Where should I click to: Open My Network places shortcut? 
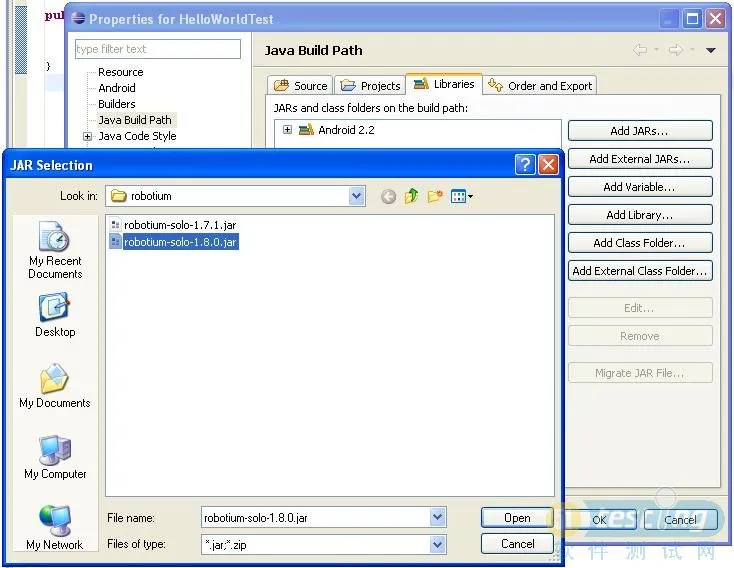point(55,528)
